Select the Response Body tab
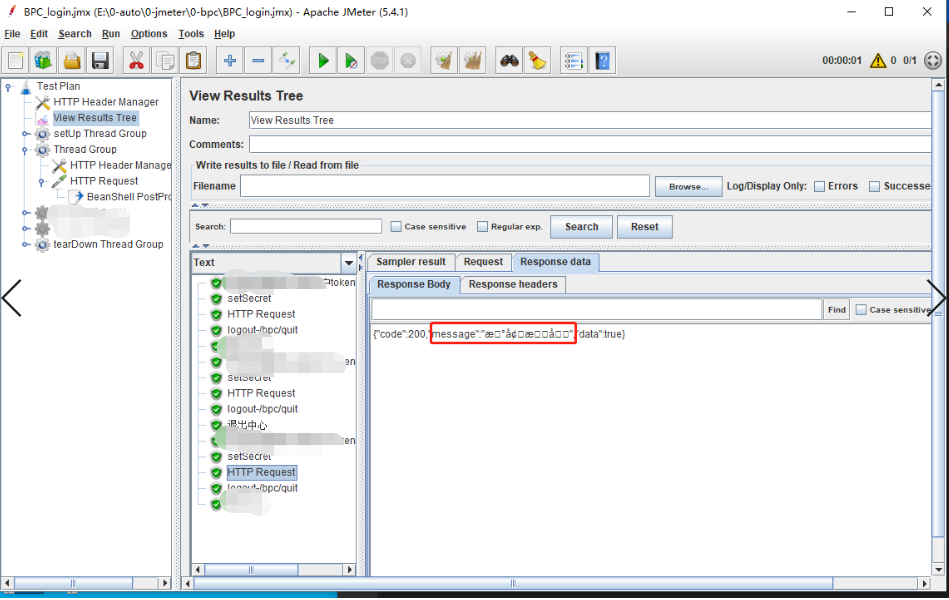This screenshot has height=600, width=949. coord(414,285)
